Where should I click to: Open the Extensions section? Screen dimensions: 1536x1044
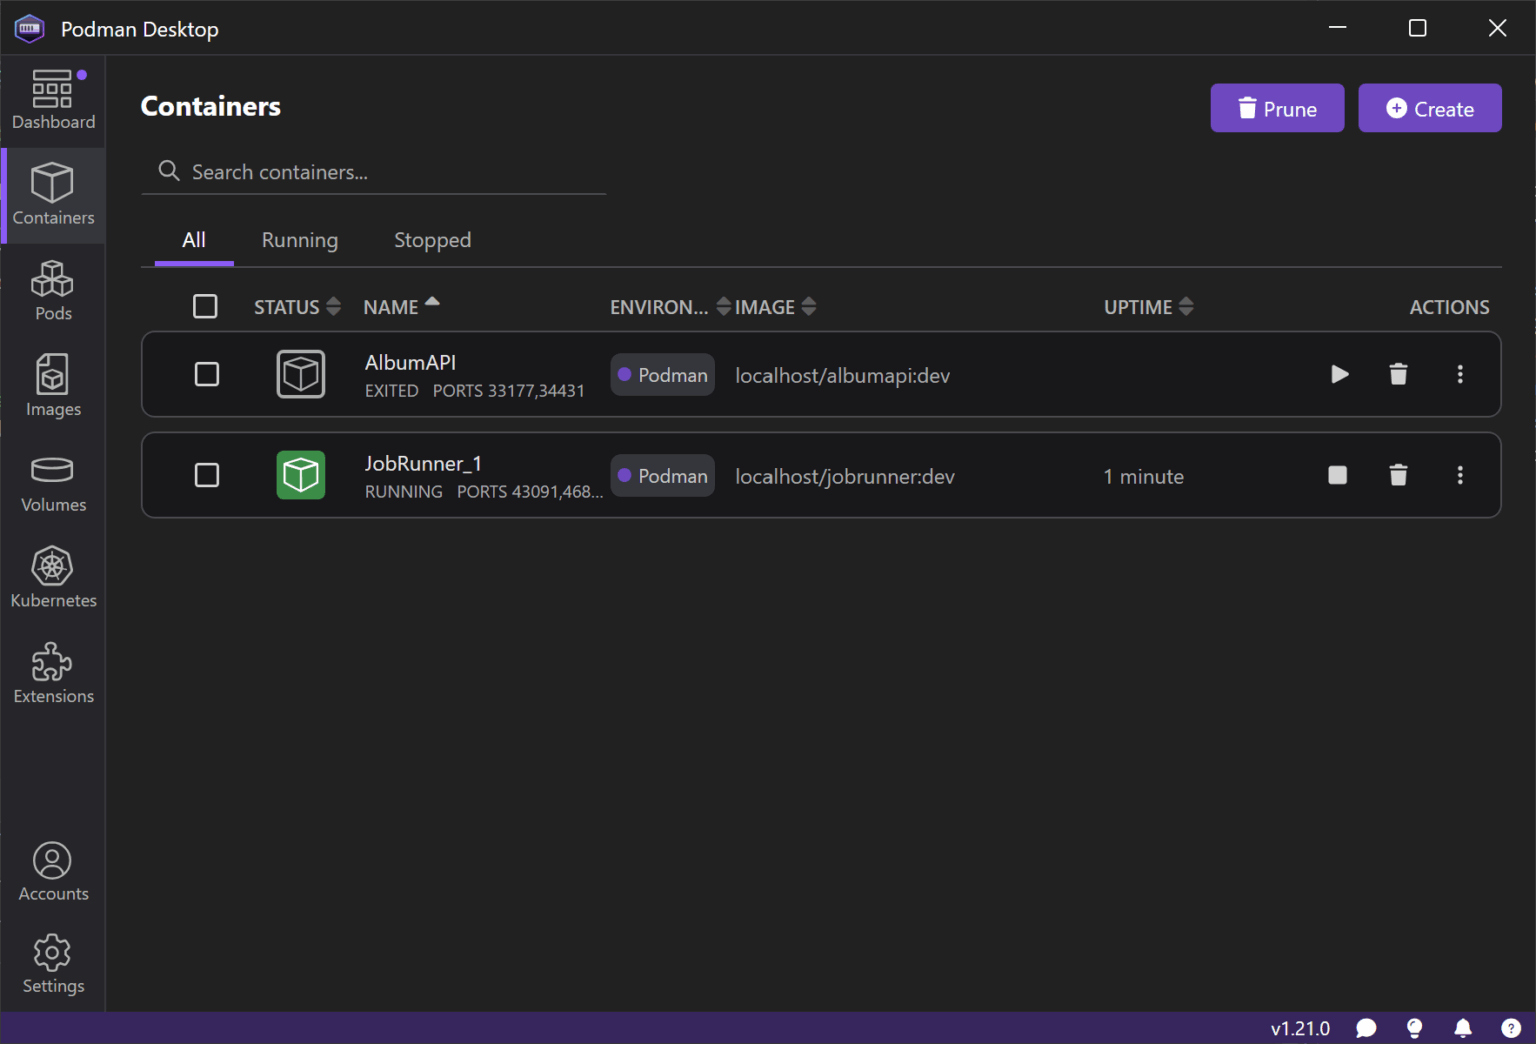52,672
